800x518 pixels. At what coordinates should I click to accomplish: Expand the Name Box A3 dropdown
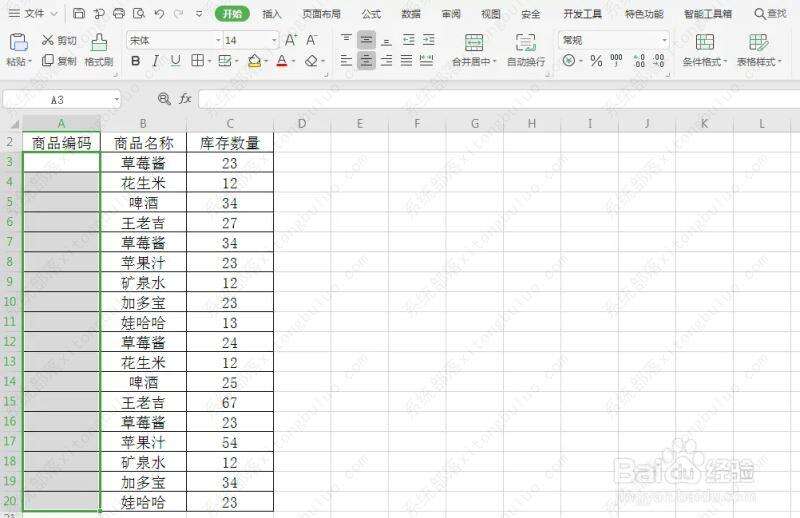pos(117,100)
